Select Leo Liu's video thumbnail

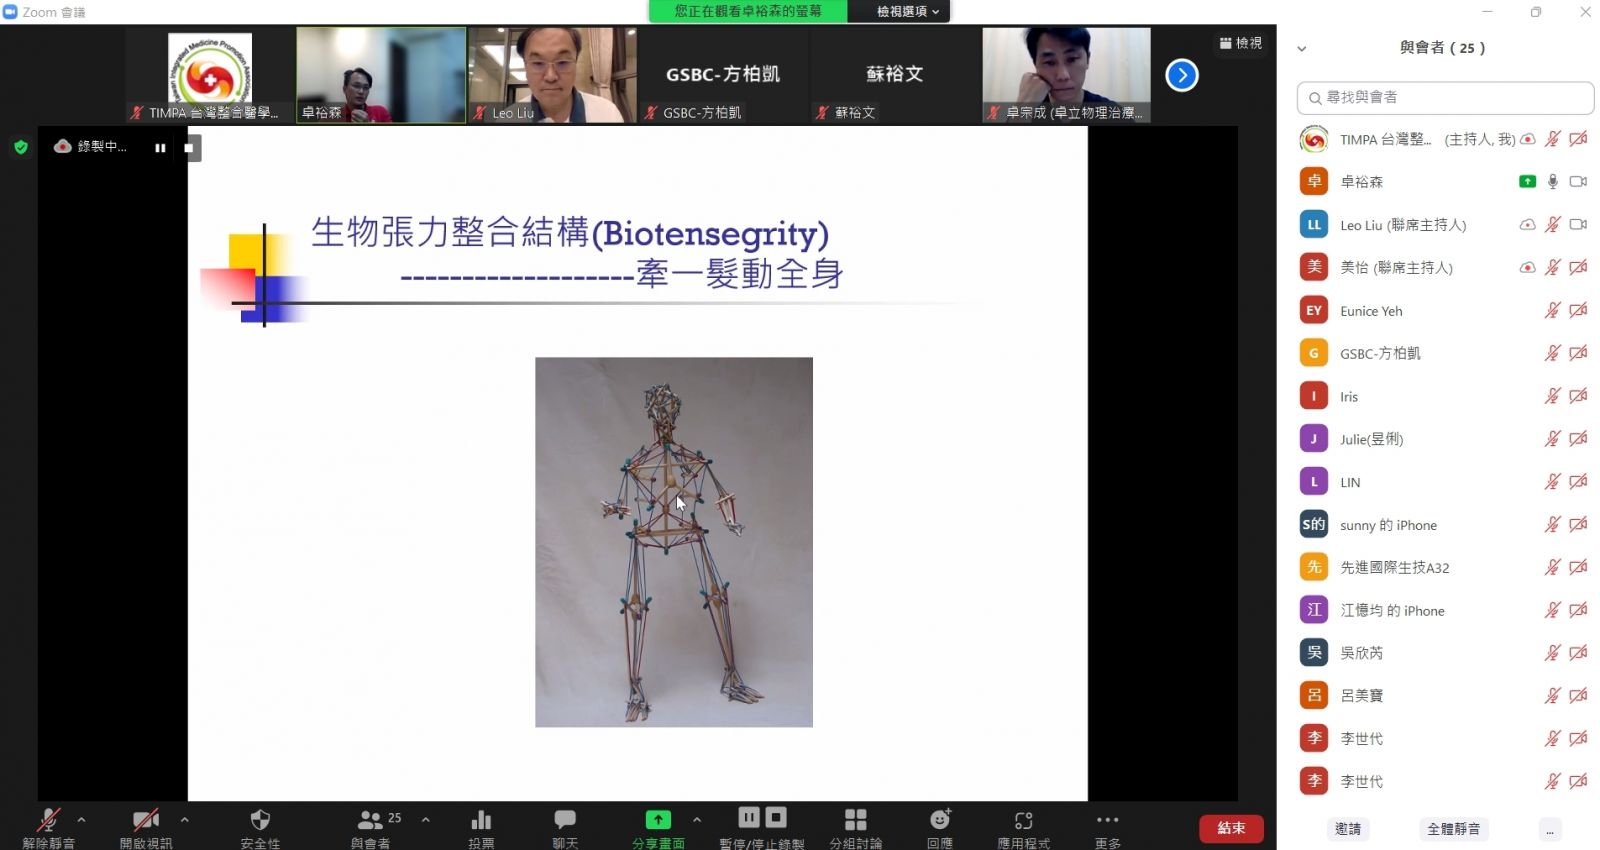(x=553, y=75)
